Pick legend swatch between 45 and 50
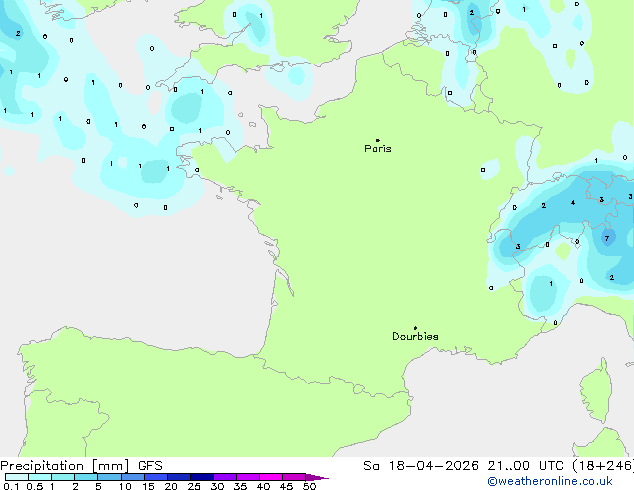Screen dimensions: 634x490 click(294, 477)
